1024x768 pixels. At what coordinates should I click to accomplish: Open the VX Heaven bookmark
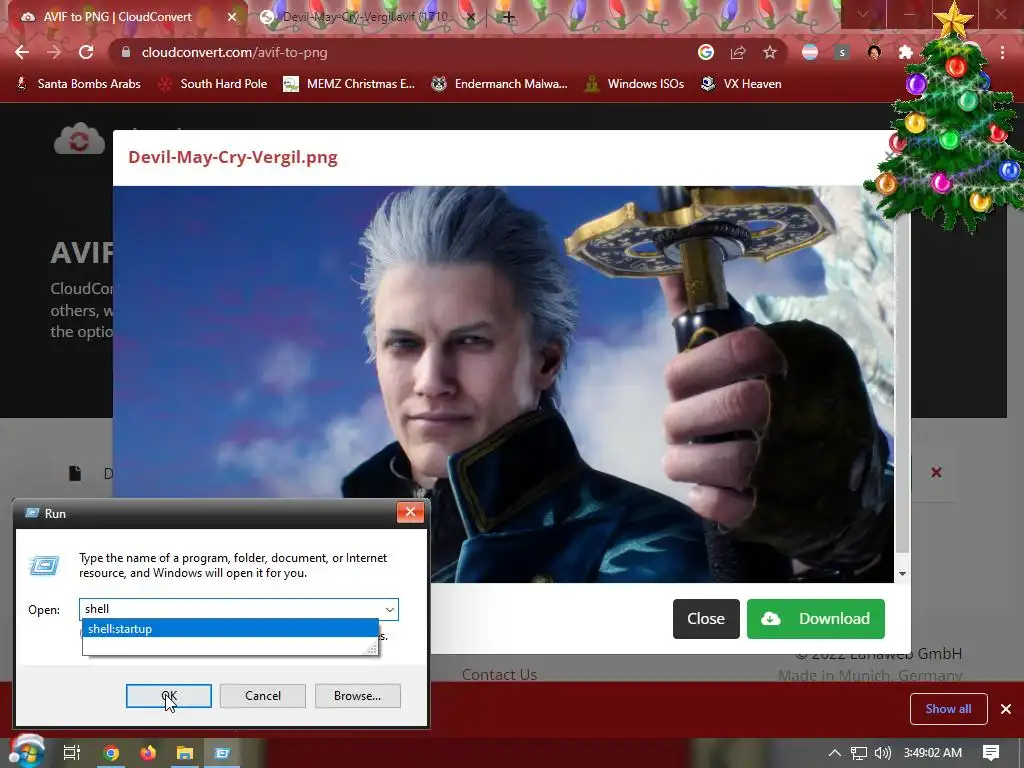click(x=741, y=84)
